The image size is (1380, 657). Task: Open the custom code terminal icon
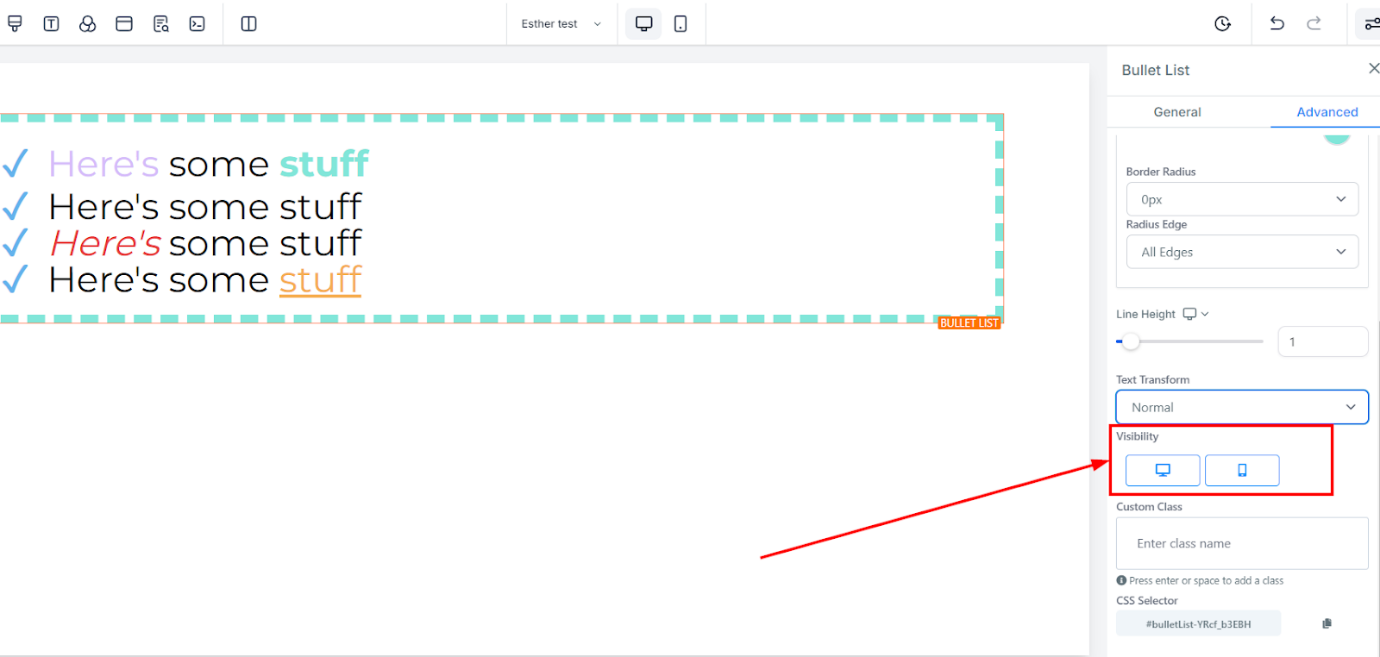(197, 24)
